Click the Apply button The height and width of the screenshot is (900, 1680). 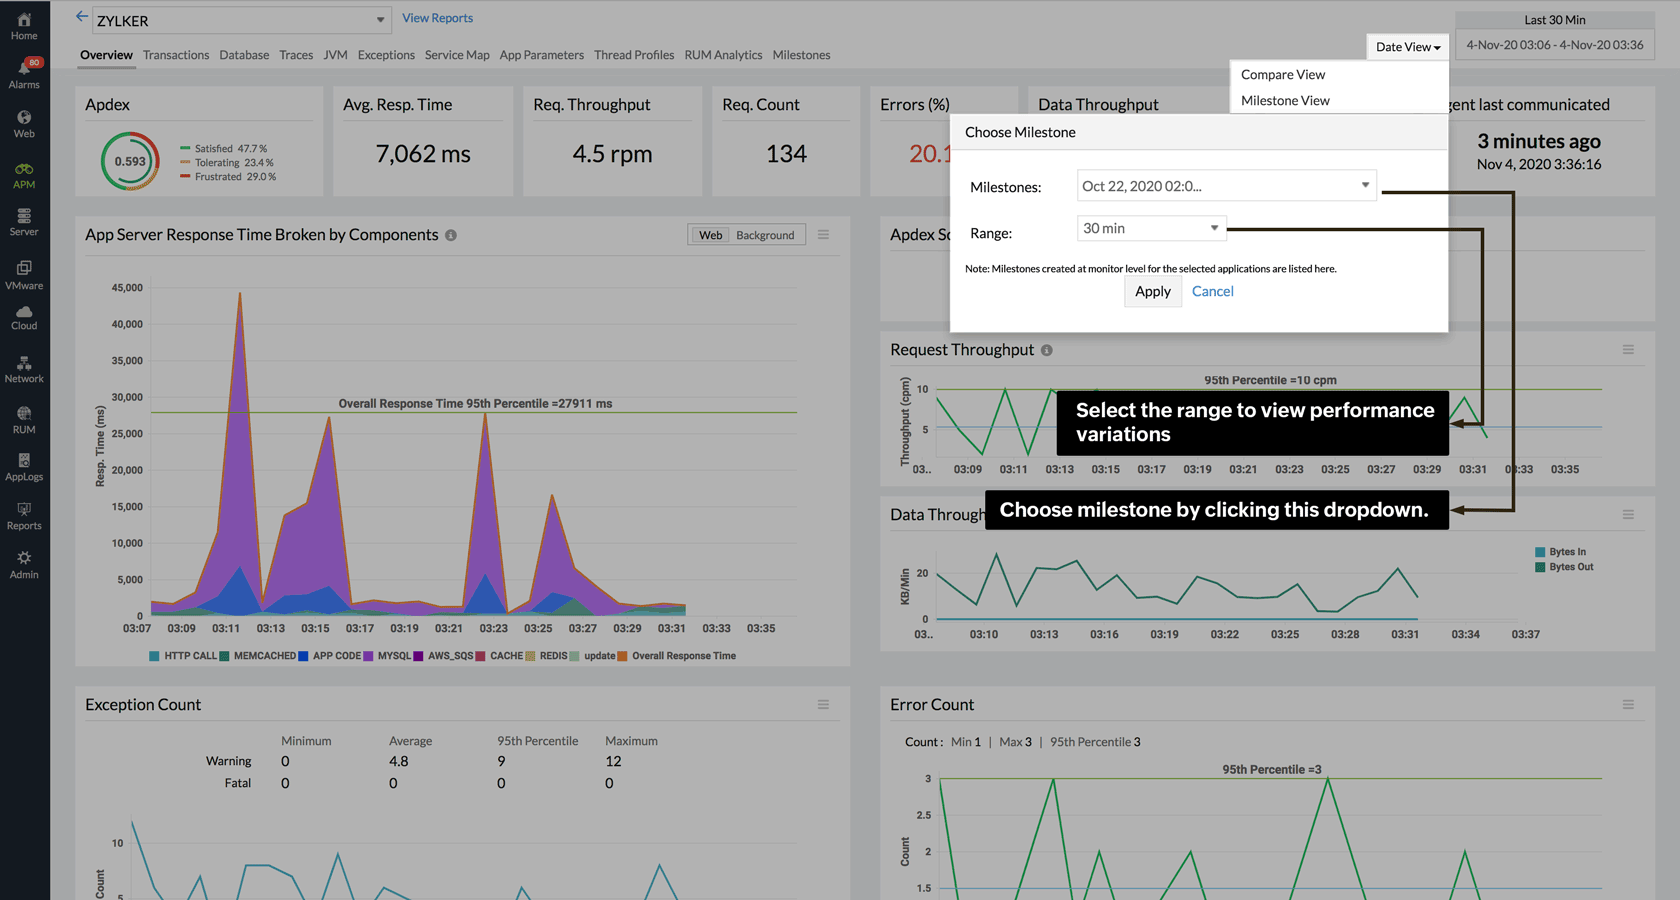pyautogui.click(x=1152, y=291)
